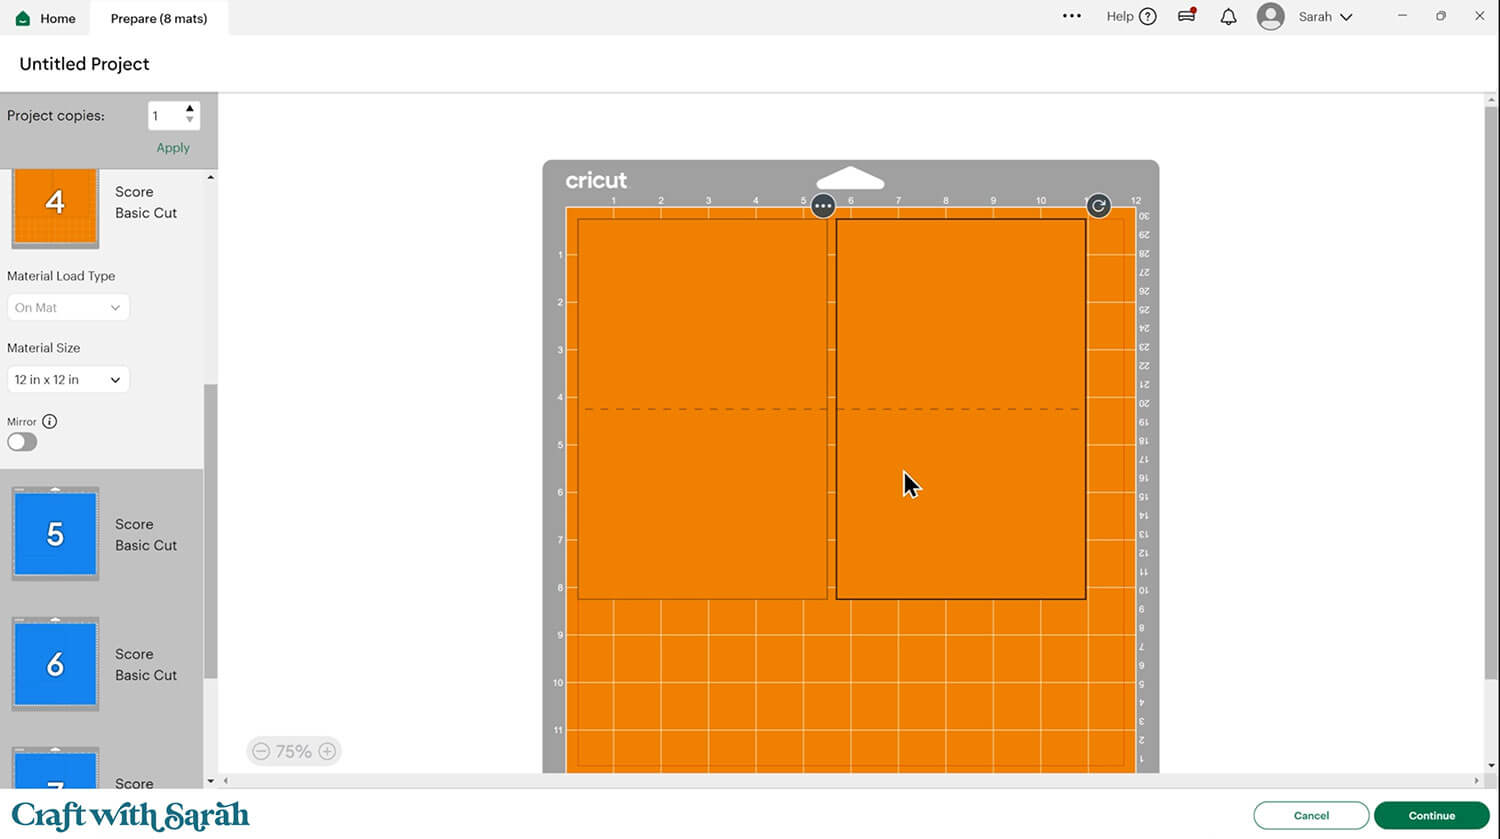Image resolution: width=1500 pixels, height=839 pixels.
Task: Click the Continue button
Action: (x=1432, y=816)
